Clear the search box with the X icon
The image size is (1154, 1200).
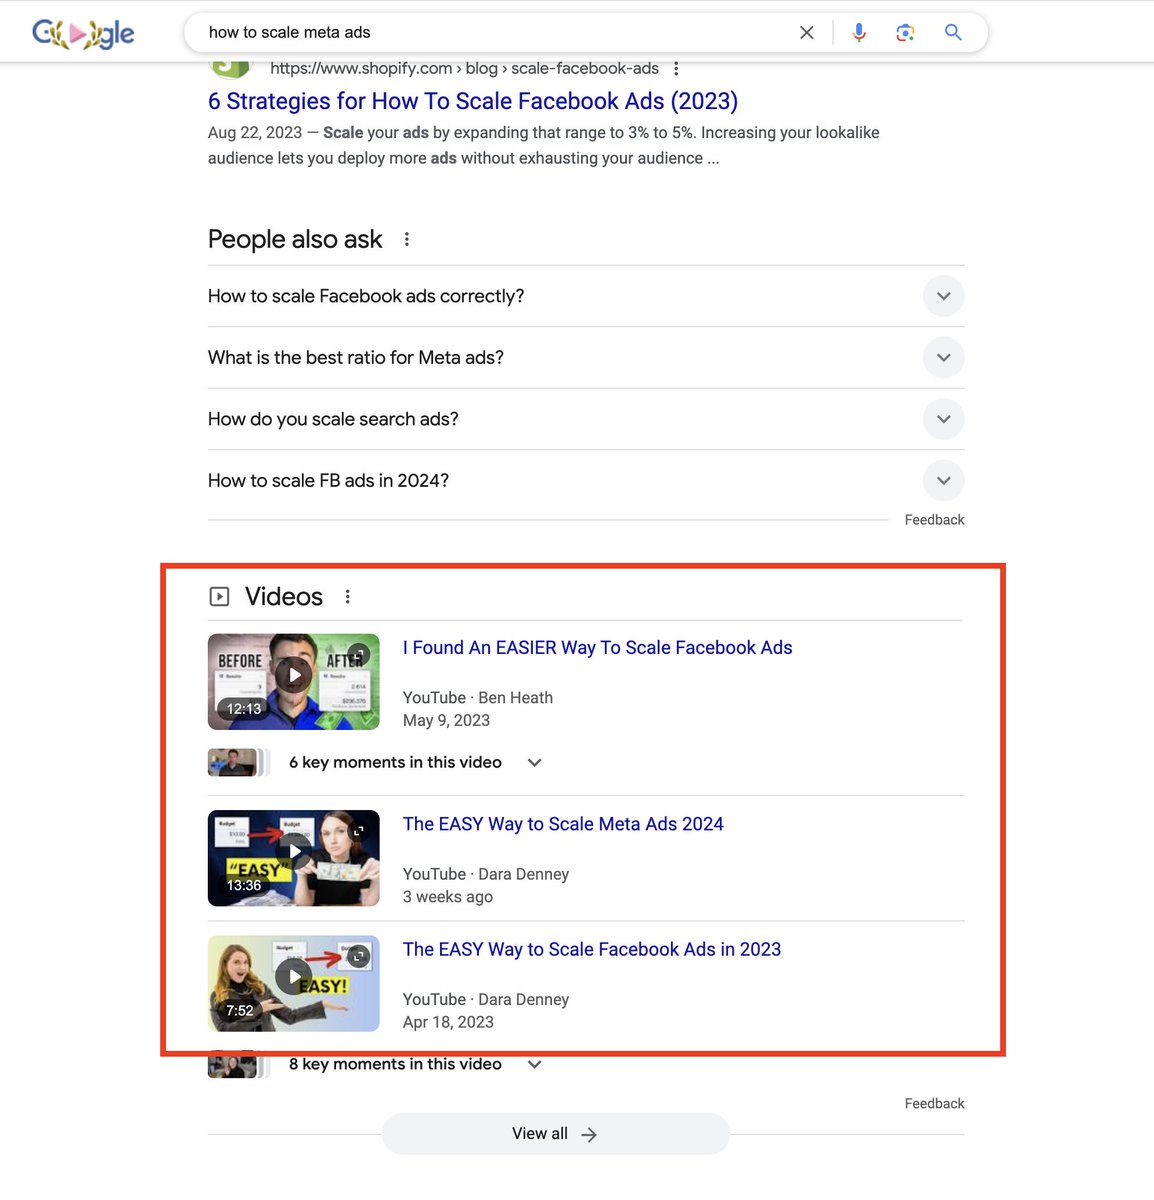[x=807, y=33]
